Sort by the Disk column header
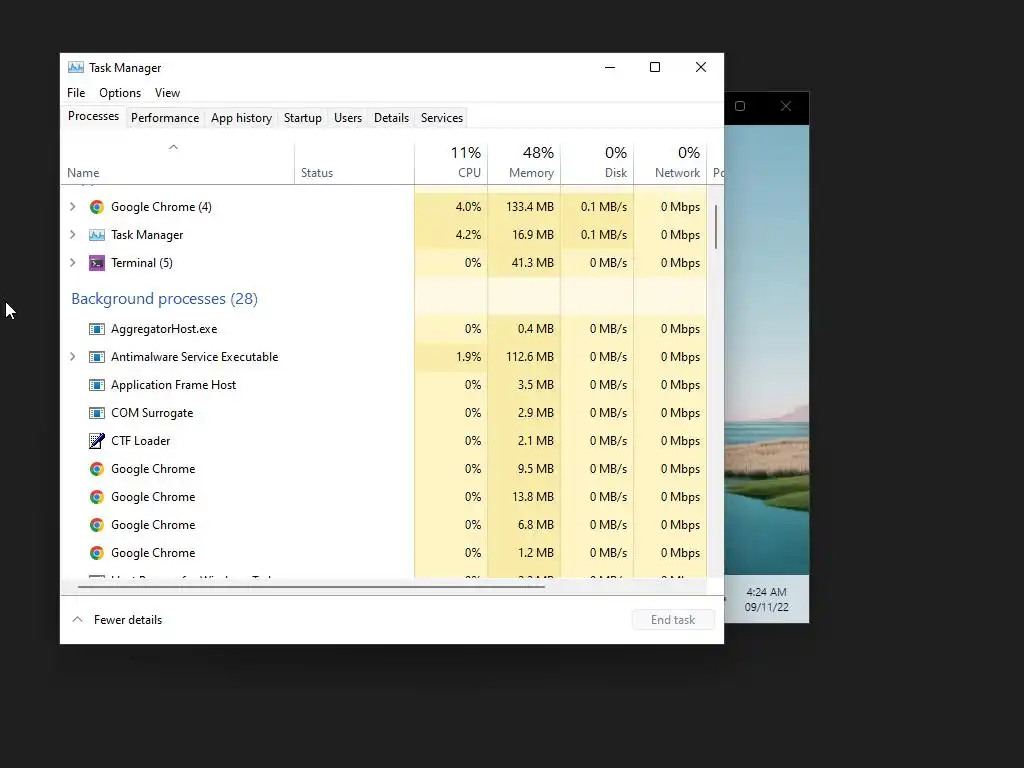The width and height of the screenshot is (1024, 768). point(598,162)
